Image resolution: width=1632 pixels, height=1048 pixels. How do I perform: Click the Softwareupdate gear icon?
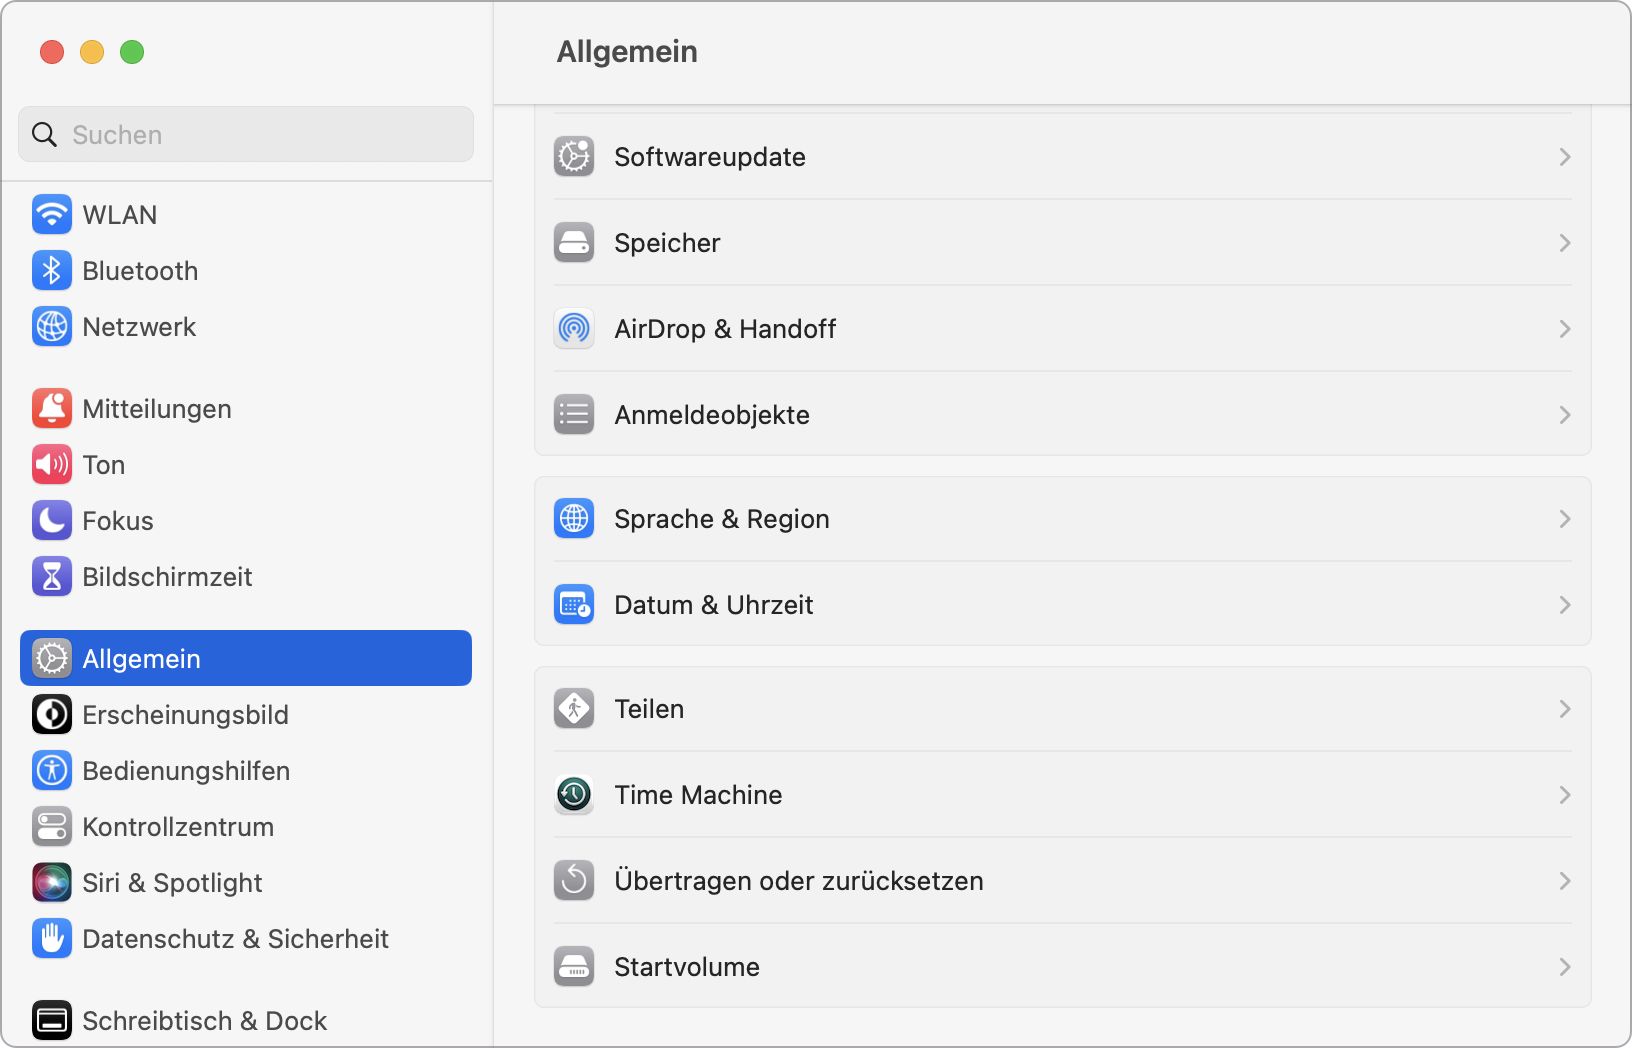click(573, 156)
